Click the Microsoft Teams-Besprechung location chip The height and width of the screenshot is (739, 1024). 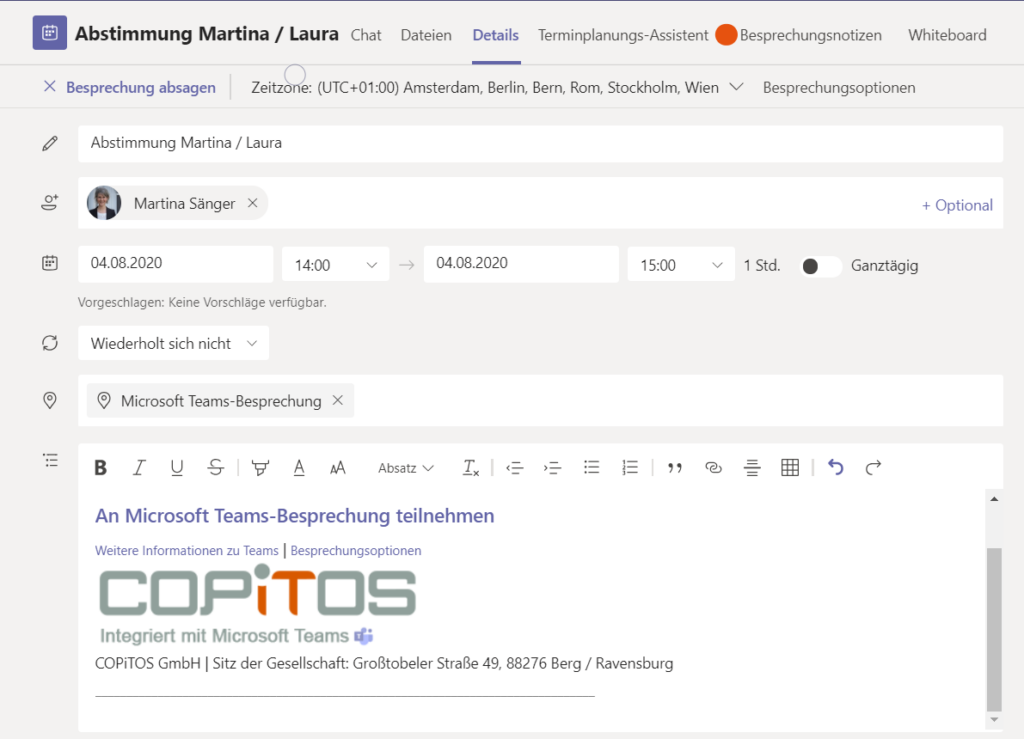(x=220, y=400)
